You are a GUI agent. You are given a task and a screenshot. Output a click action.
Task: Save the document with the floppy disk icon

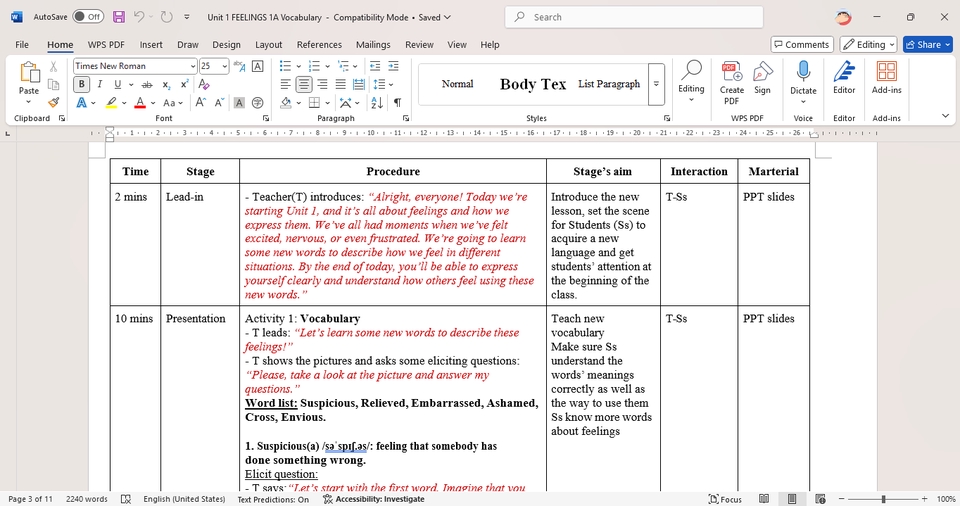tap(119, 17)
